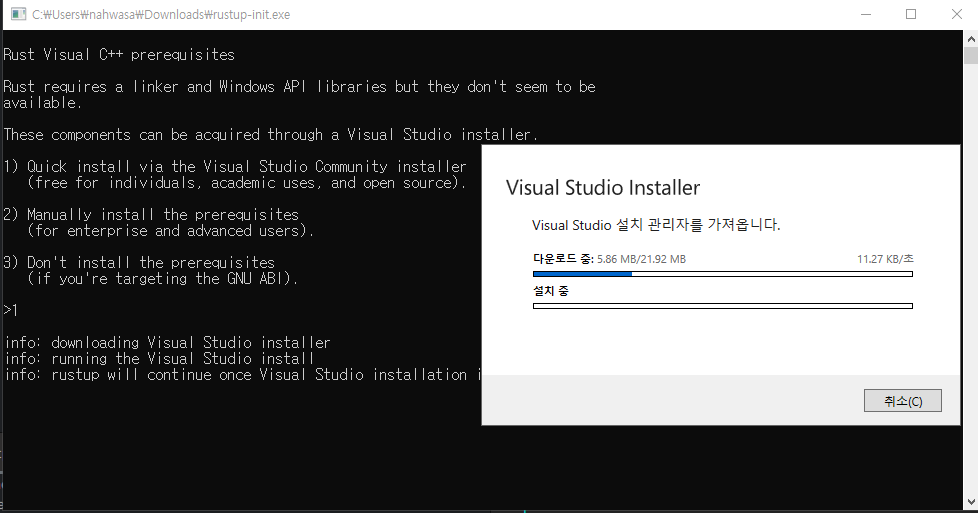Click option '2) Manually install the prerequisites'
Image resolution: width=978 pixels, height=513 pixels.
[151, 215]
